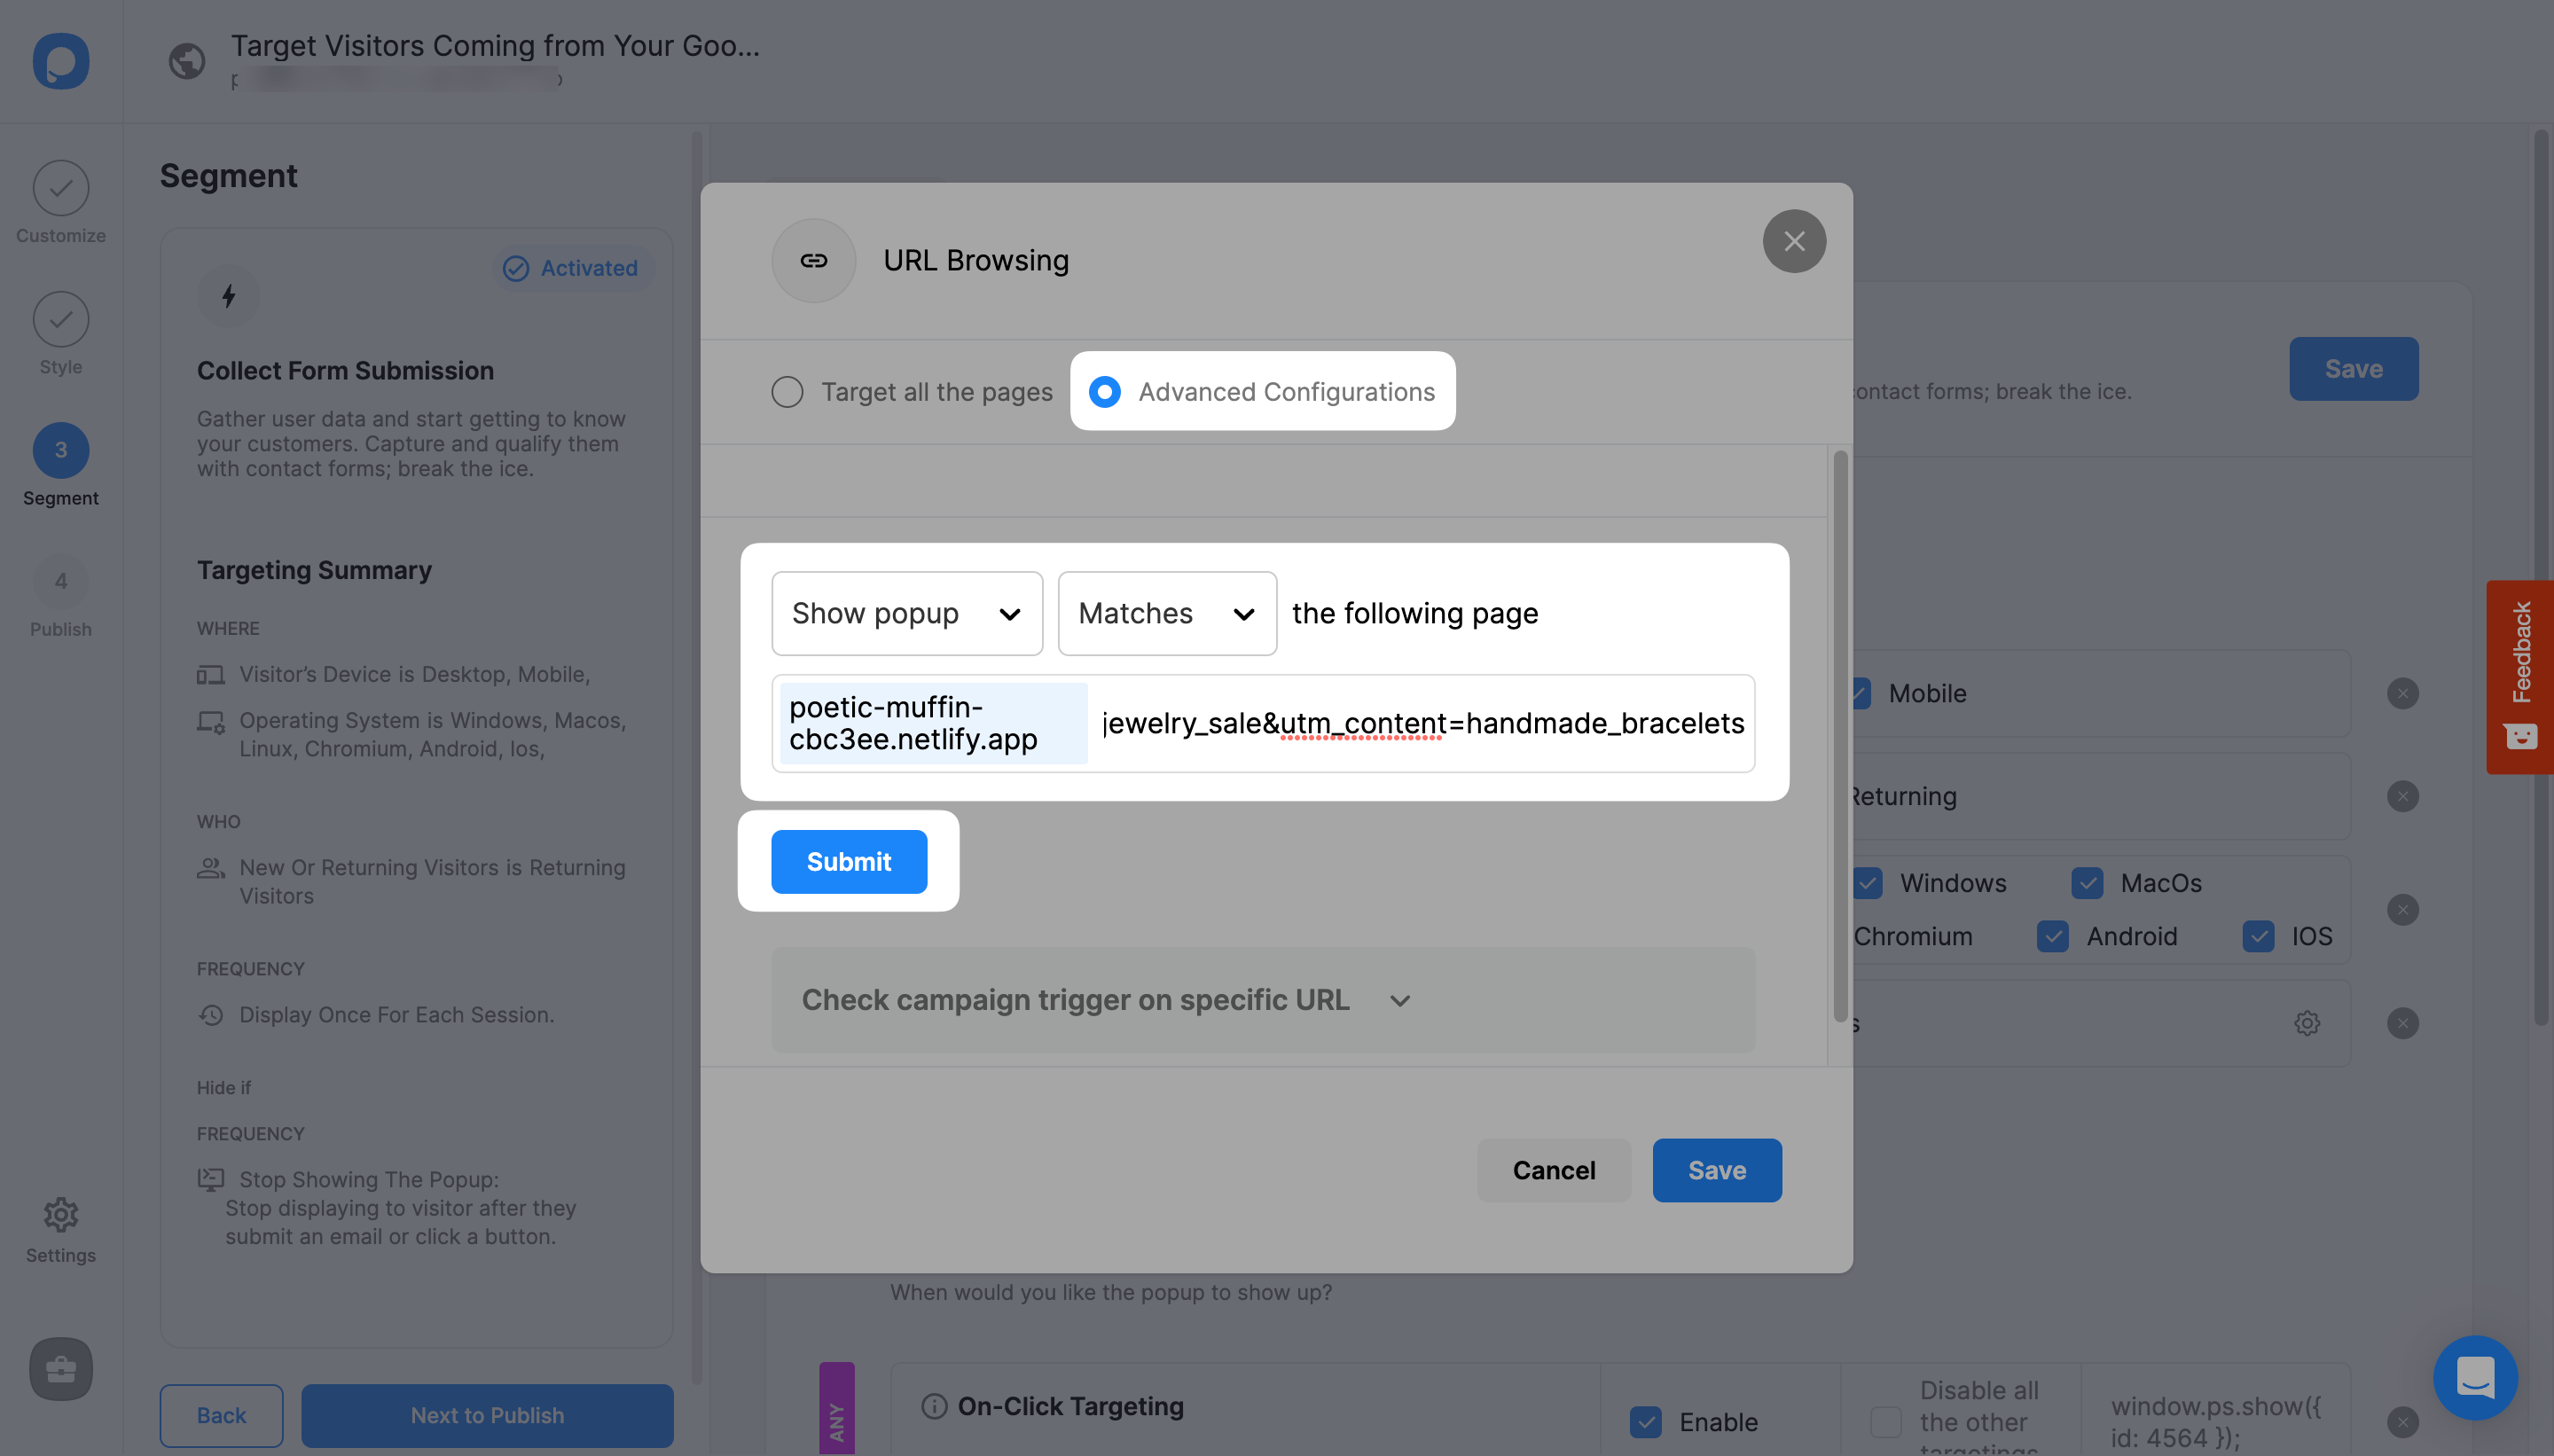Click the URL Browsing link icon
2554x1456 pixels.
point(814,262)
